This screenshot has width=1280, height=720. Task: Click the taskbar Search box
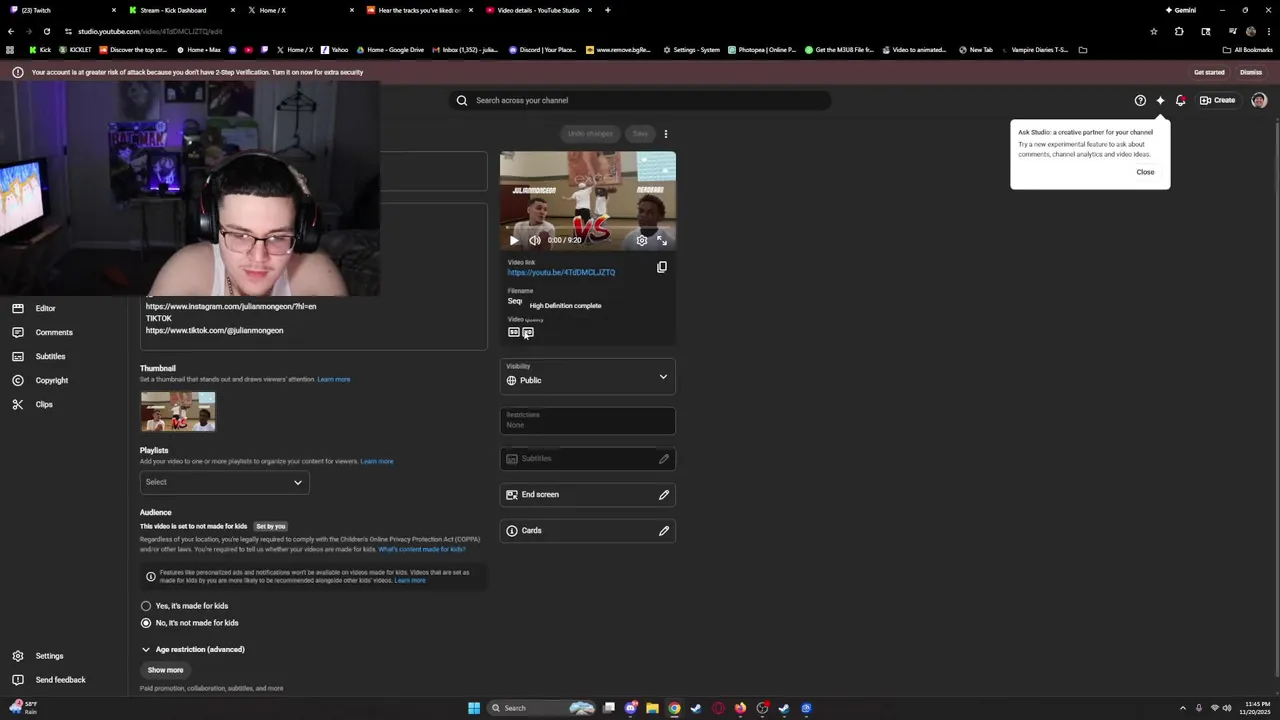pyautogui.click(x=540, y=708)
